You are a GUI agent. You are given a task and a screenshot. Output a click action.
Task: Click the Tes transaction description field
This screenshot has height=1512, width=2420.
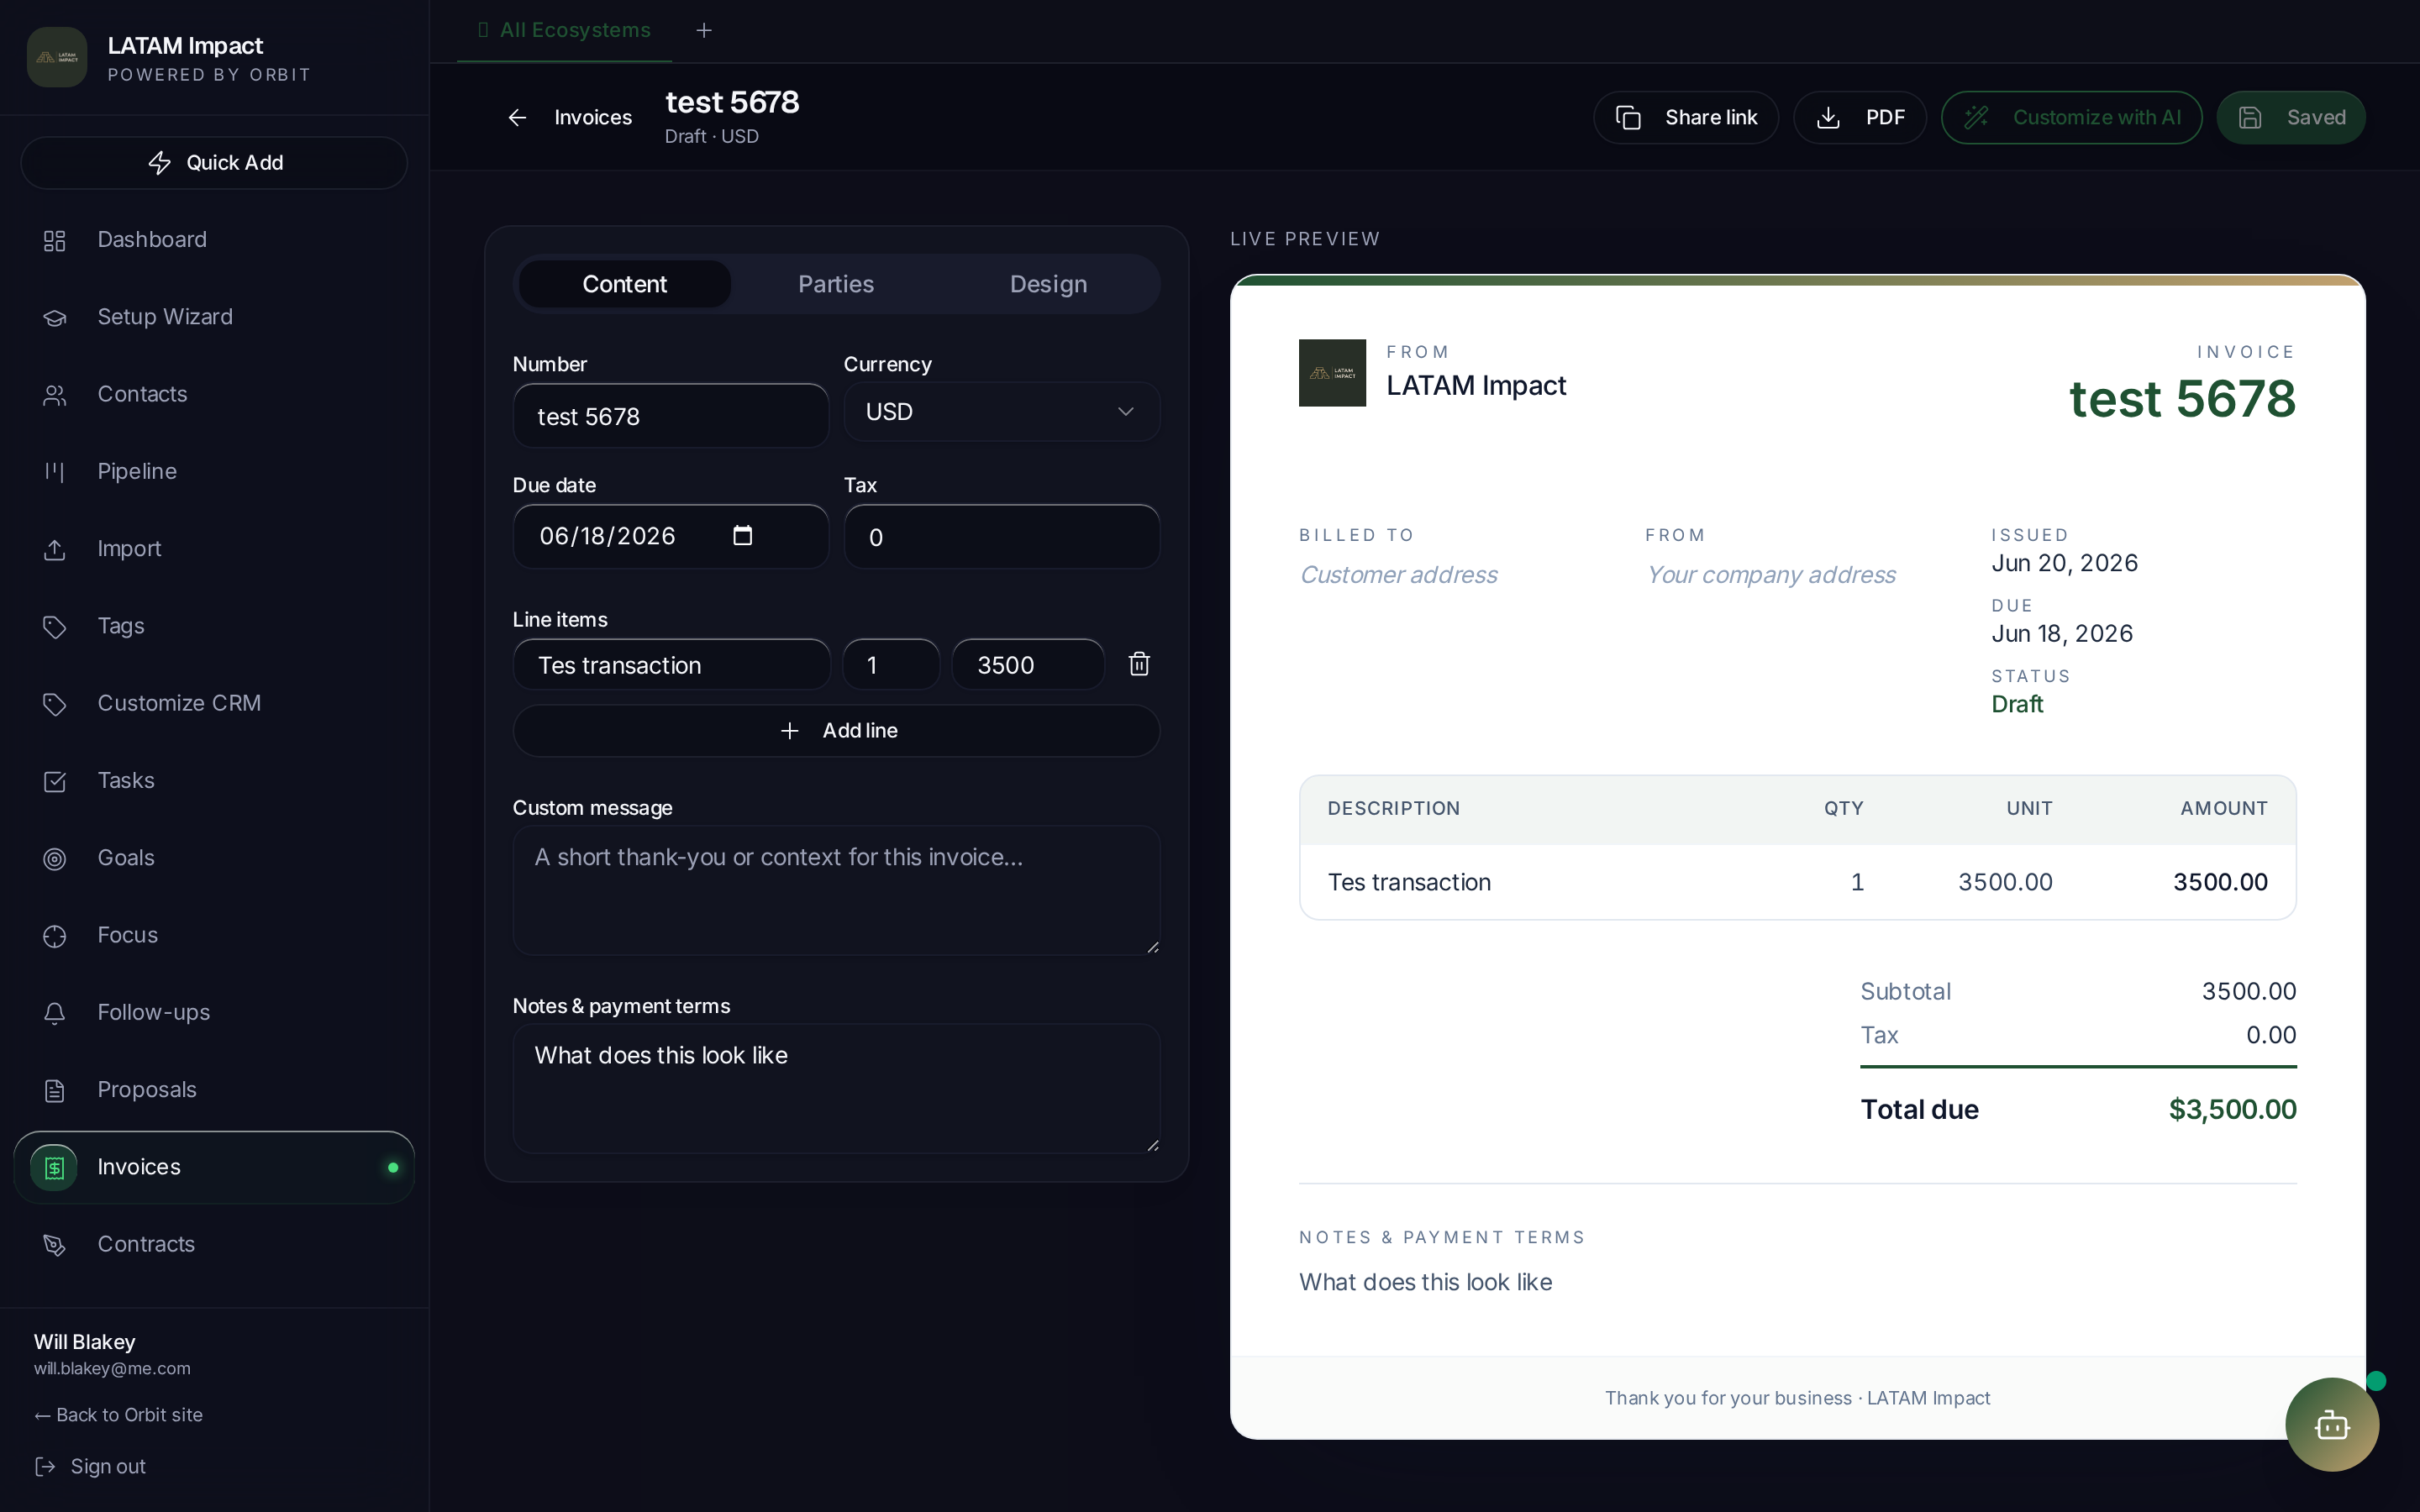click(x=672, y=665)
